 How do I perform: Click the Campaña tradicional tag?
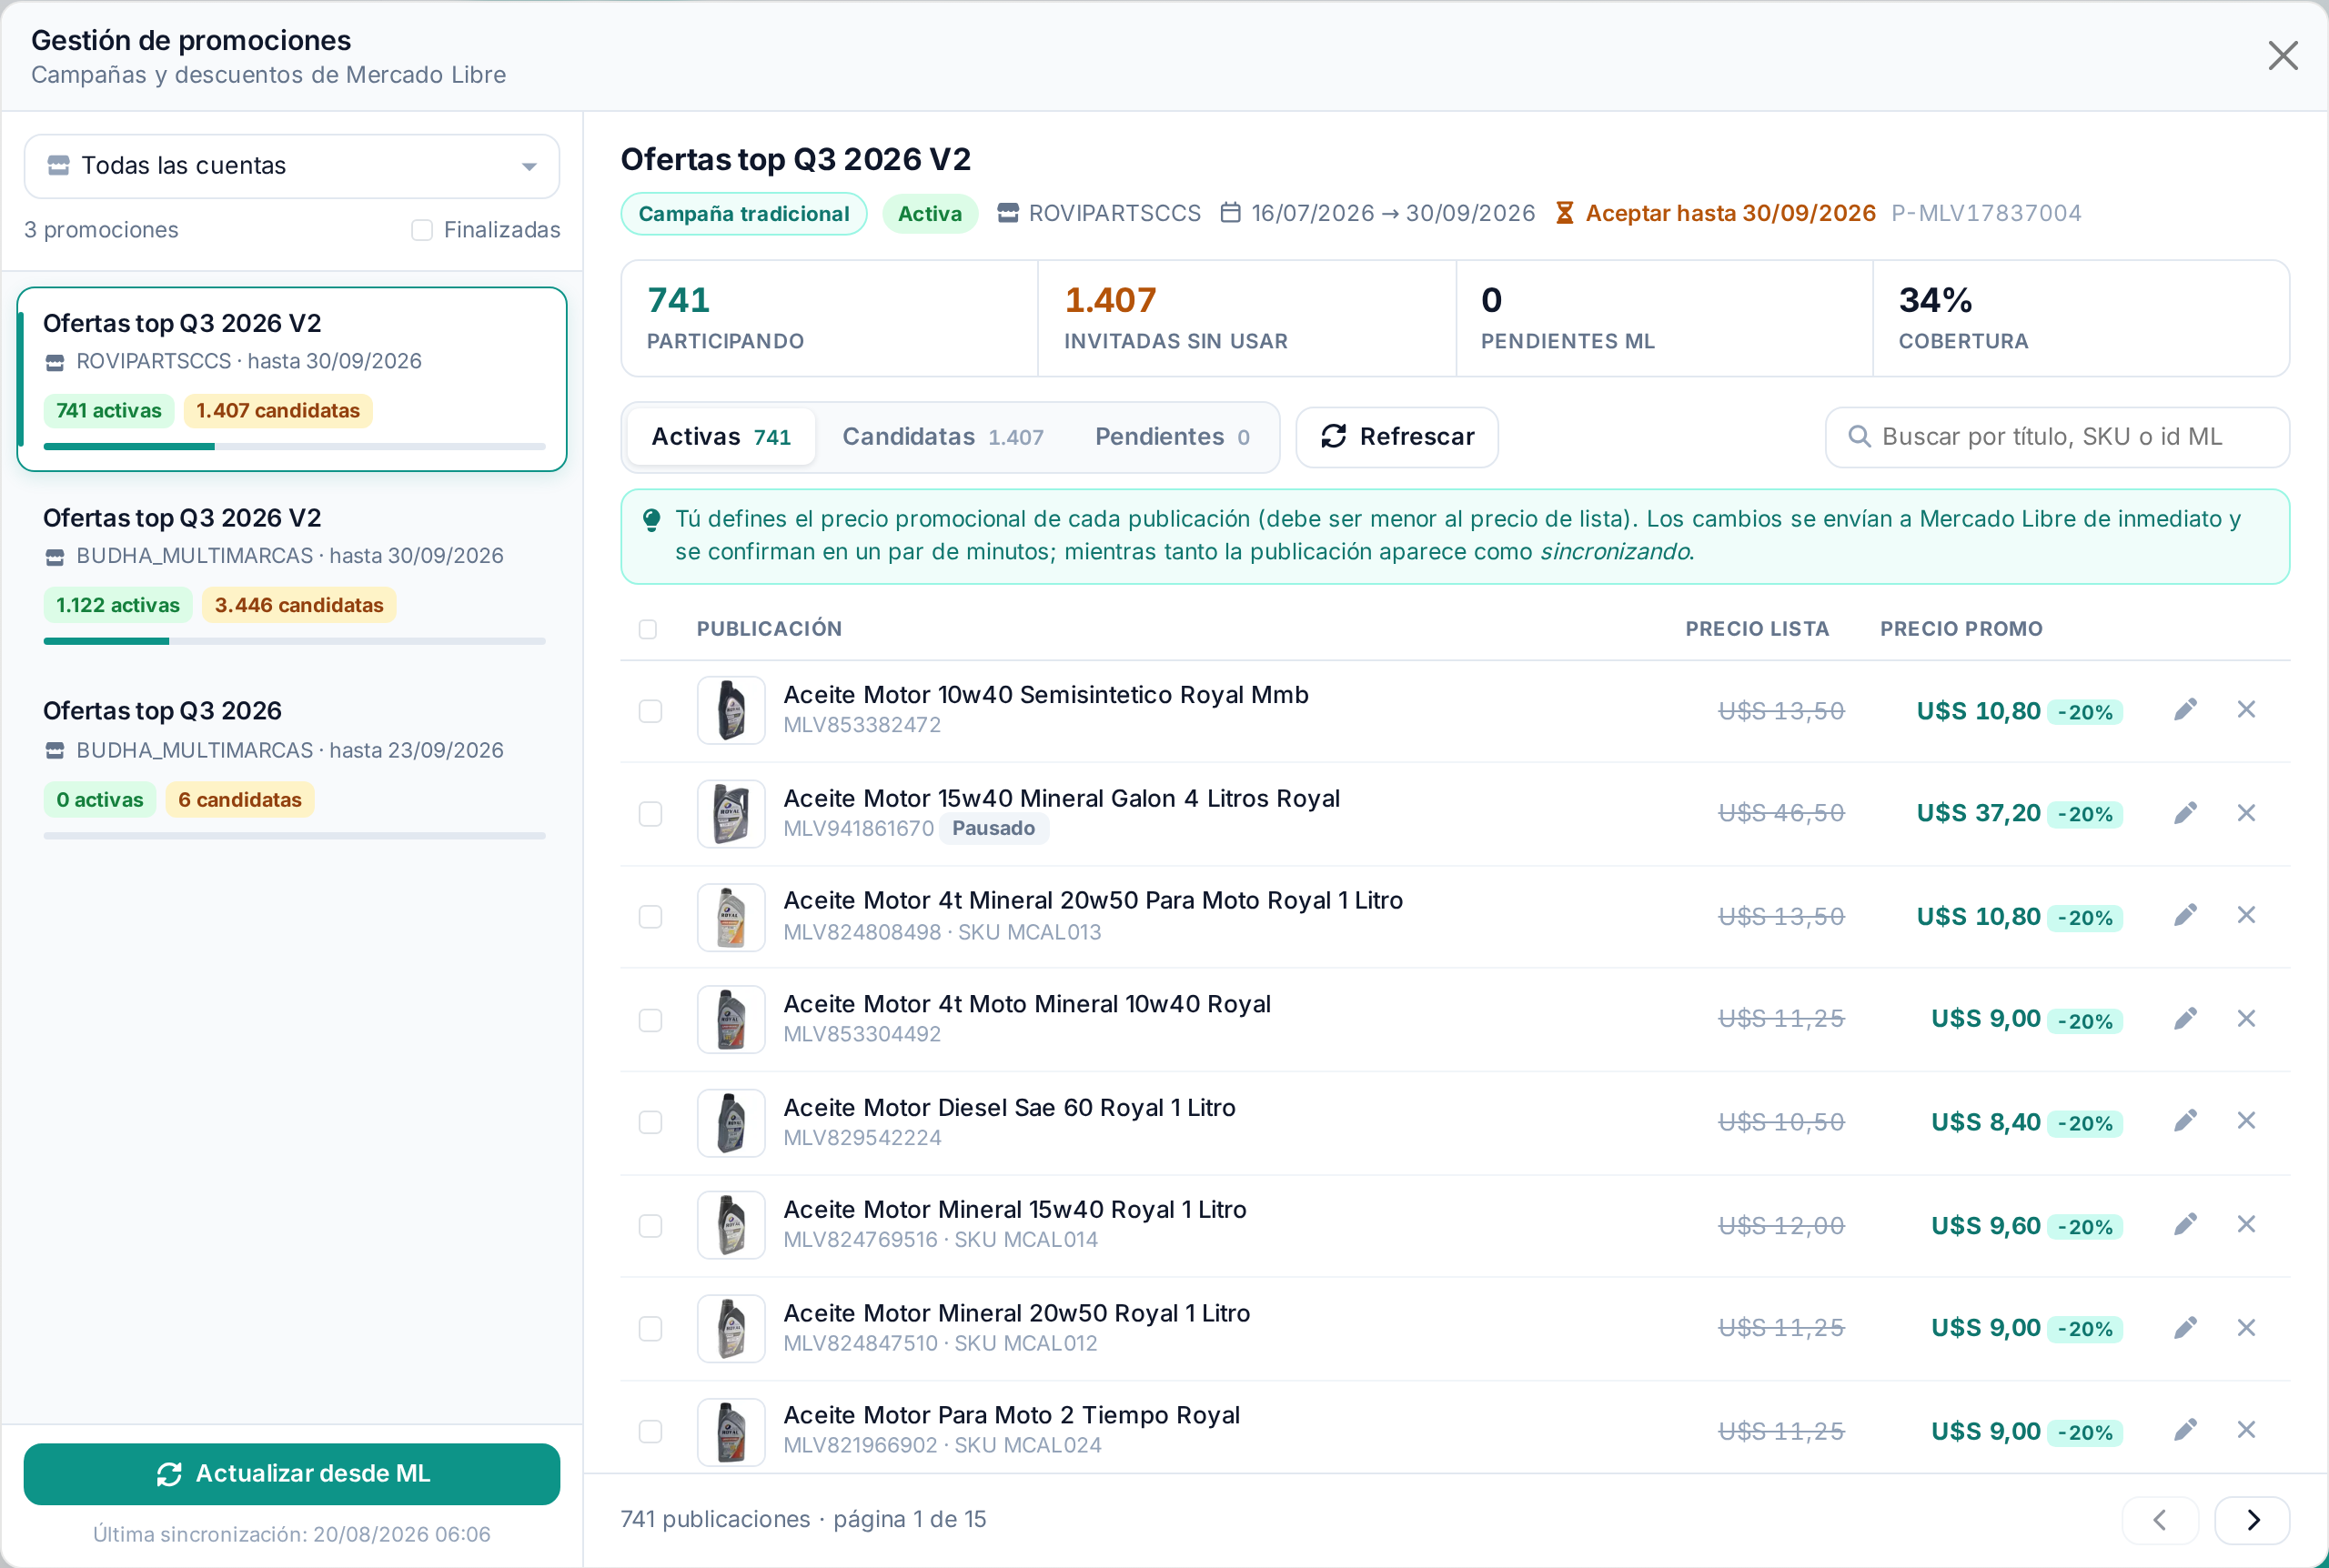click(744, 214)
